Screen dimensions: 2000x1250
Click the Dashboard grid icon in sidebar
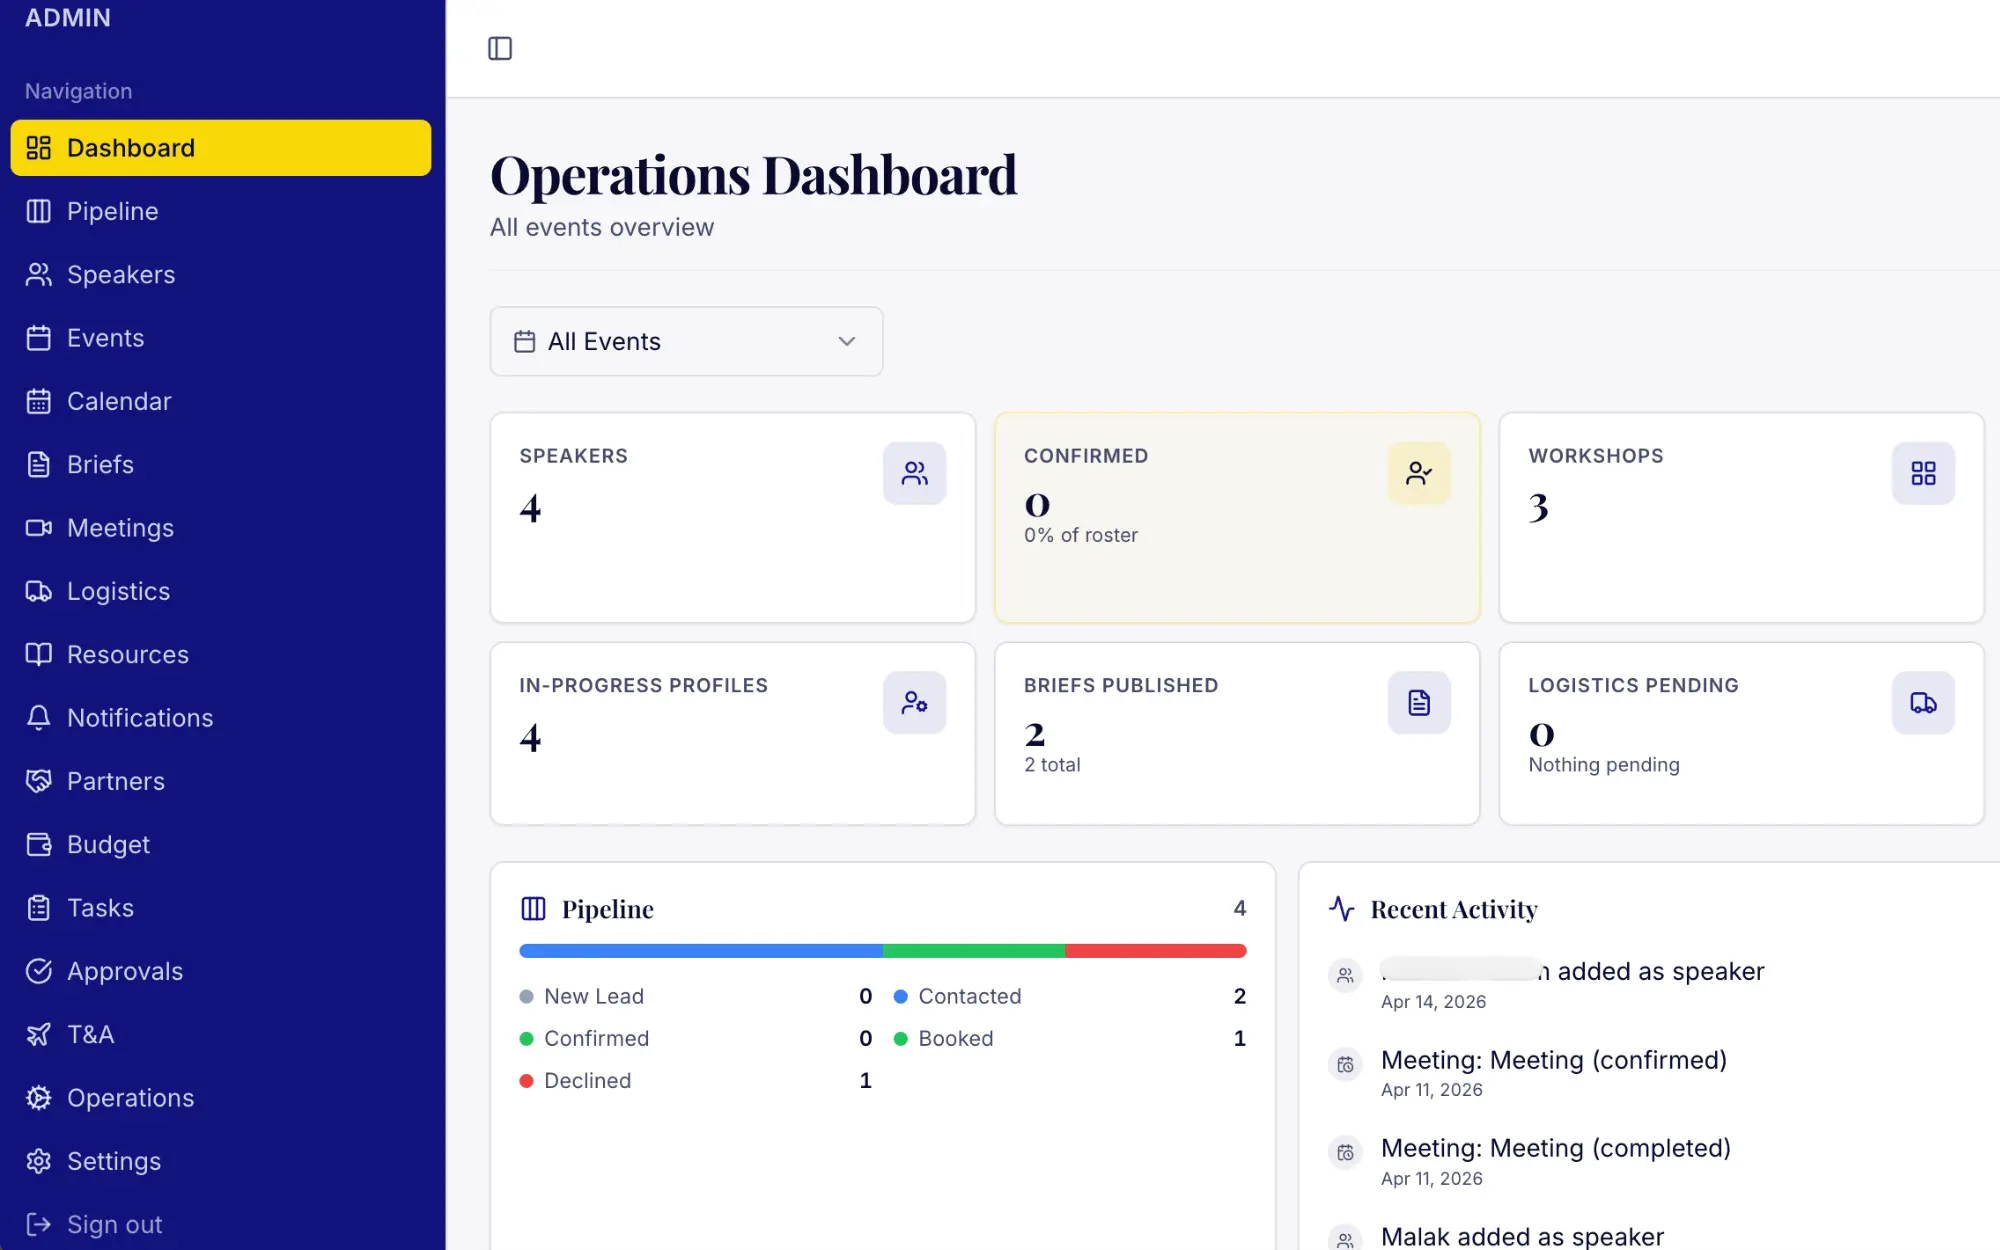[38, 148]
